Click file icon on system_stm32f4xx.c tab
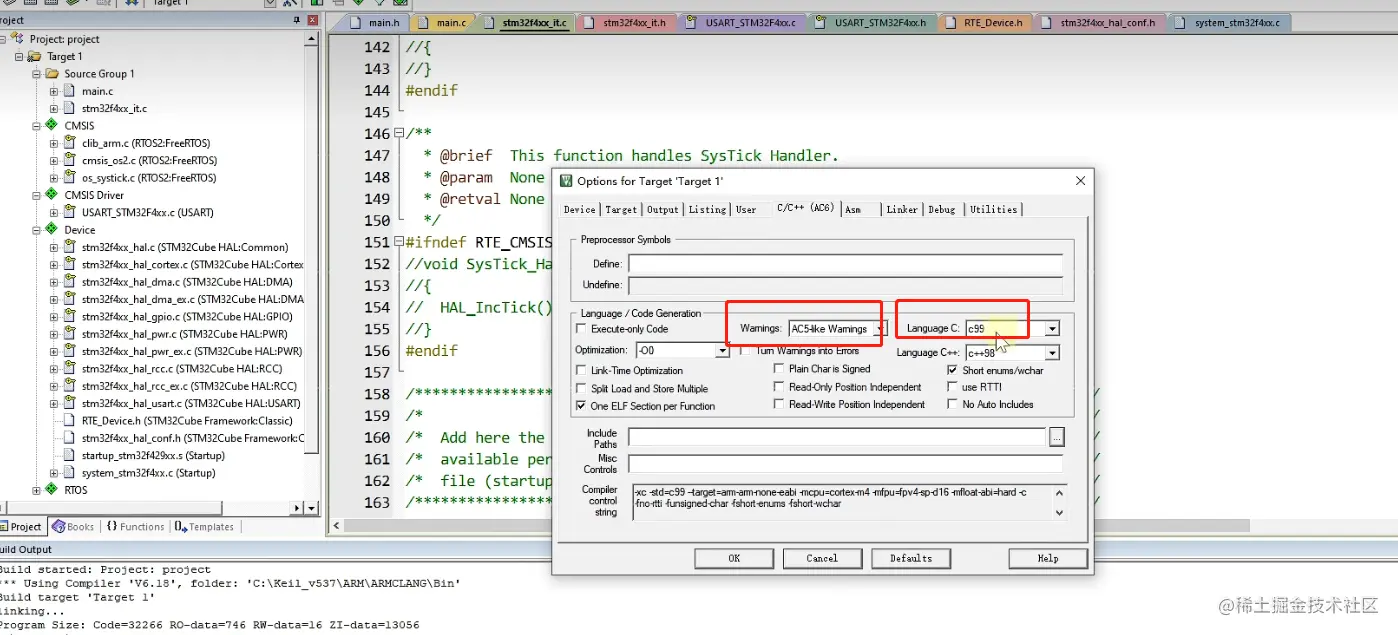Screen dimensions: 1398x635 pos(1182,22)
